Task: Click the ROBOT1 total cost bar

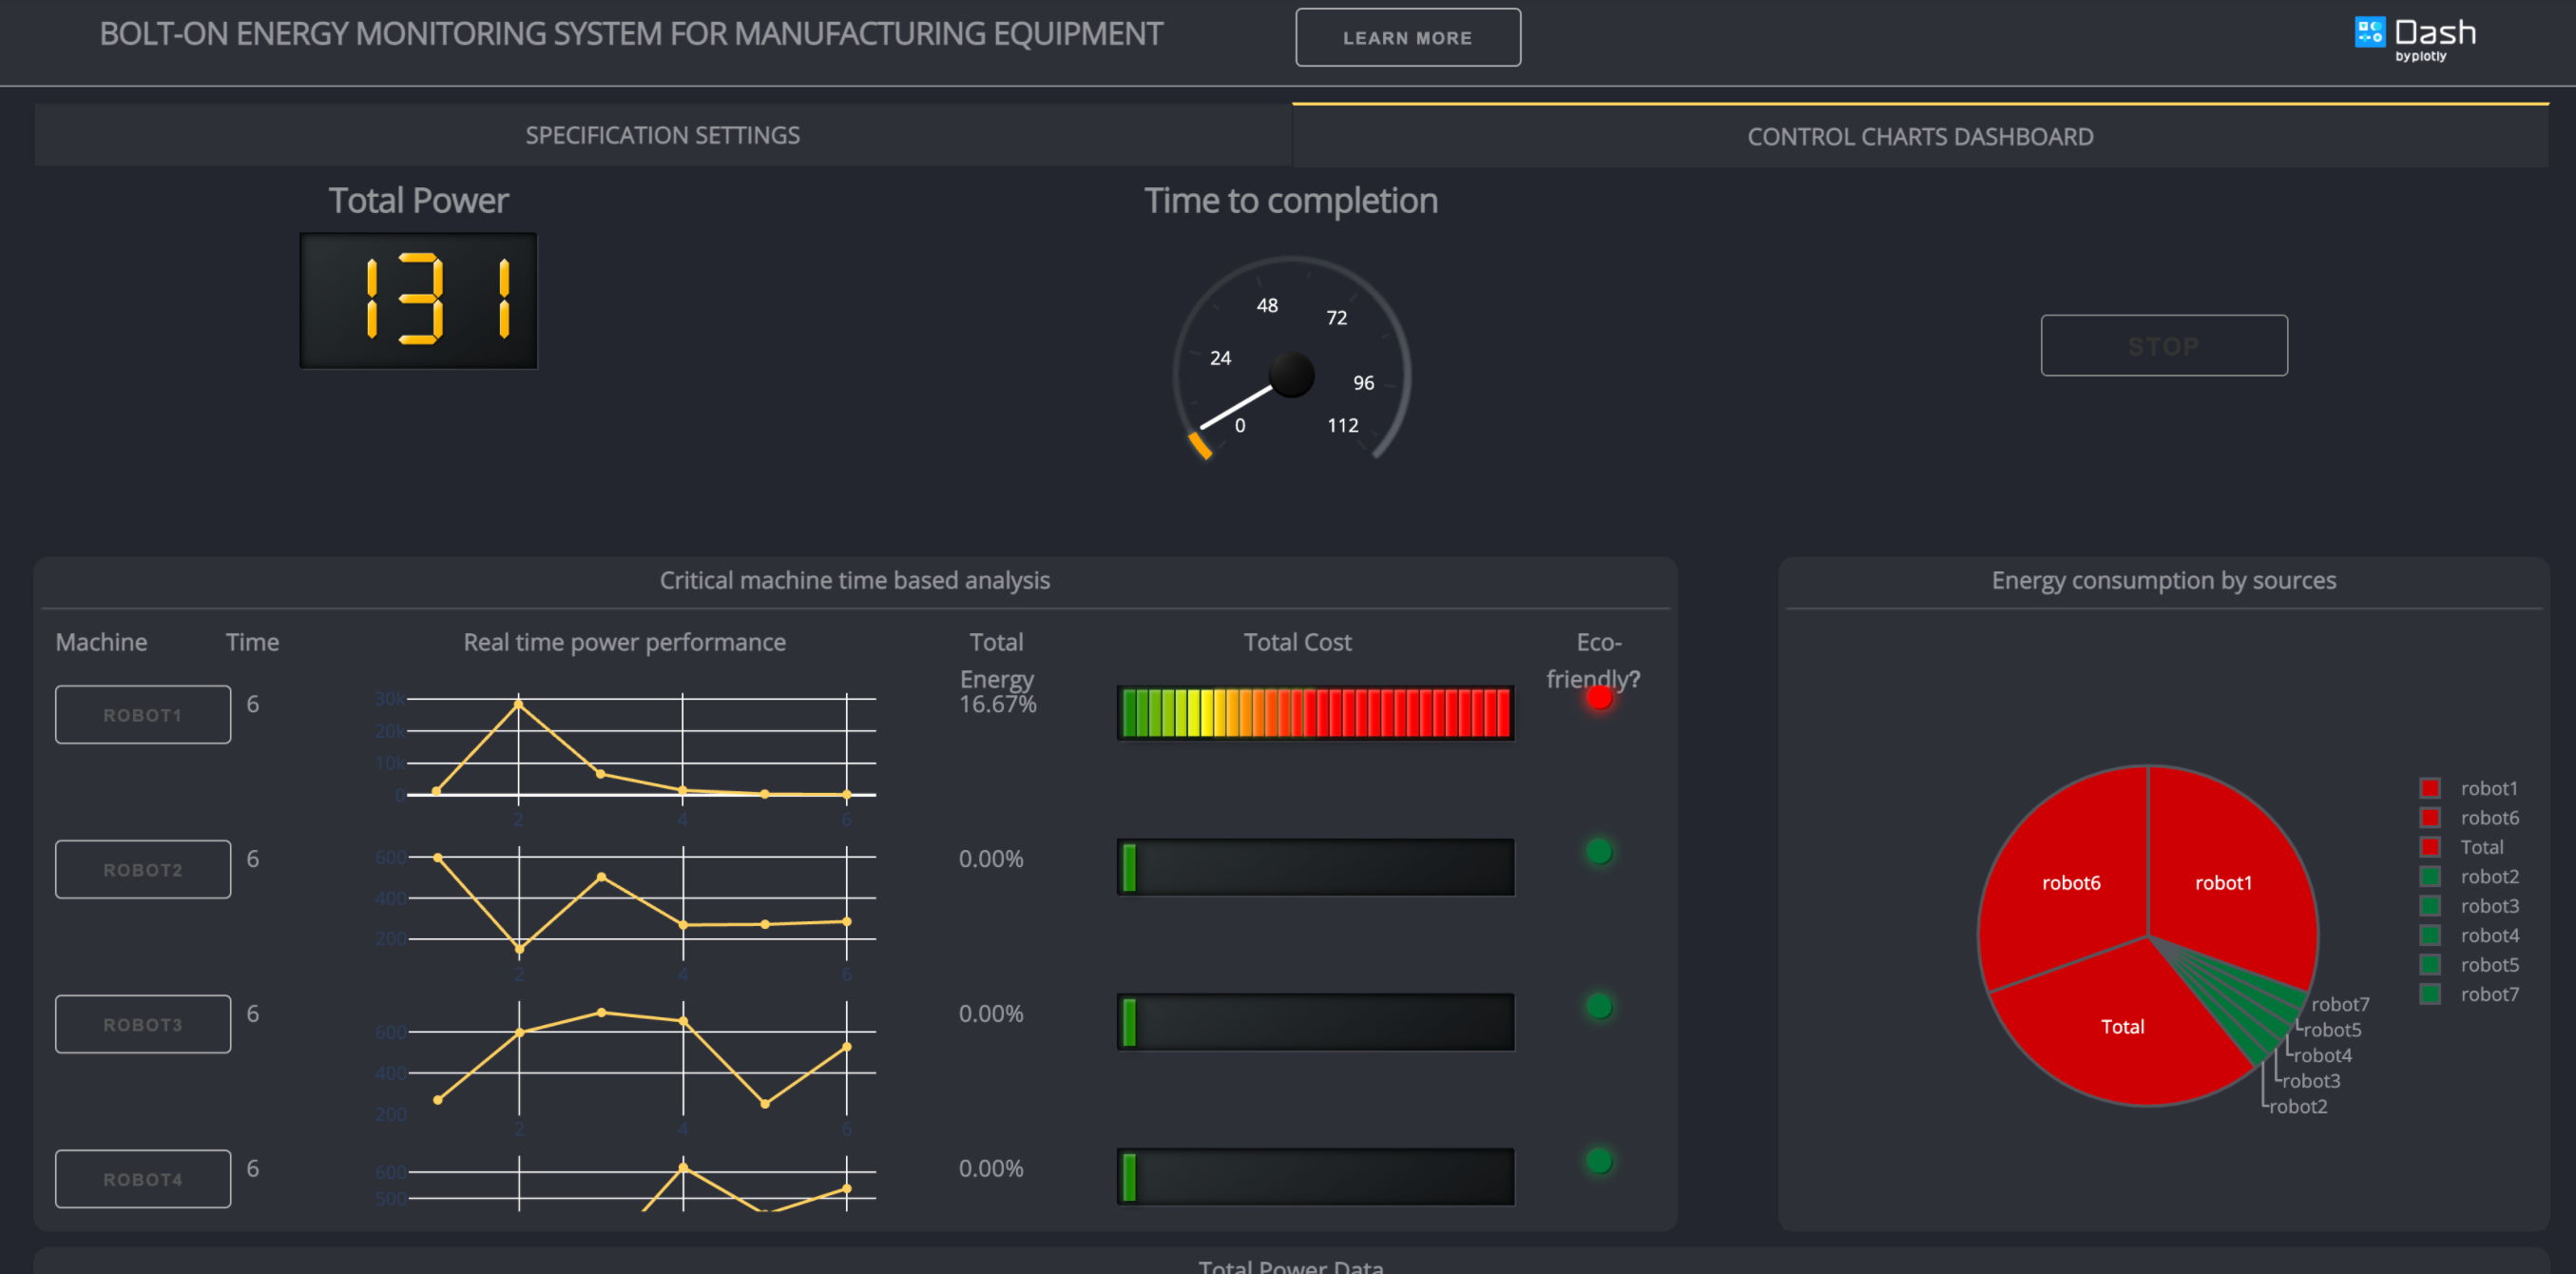Action: 1315,713
